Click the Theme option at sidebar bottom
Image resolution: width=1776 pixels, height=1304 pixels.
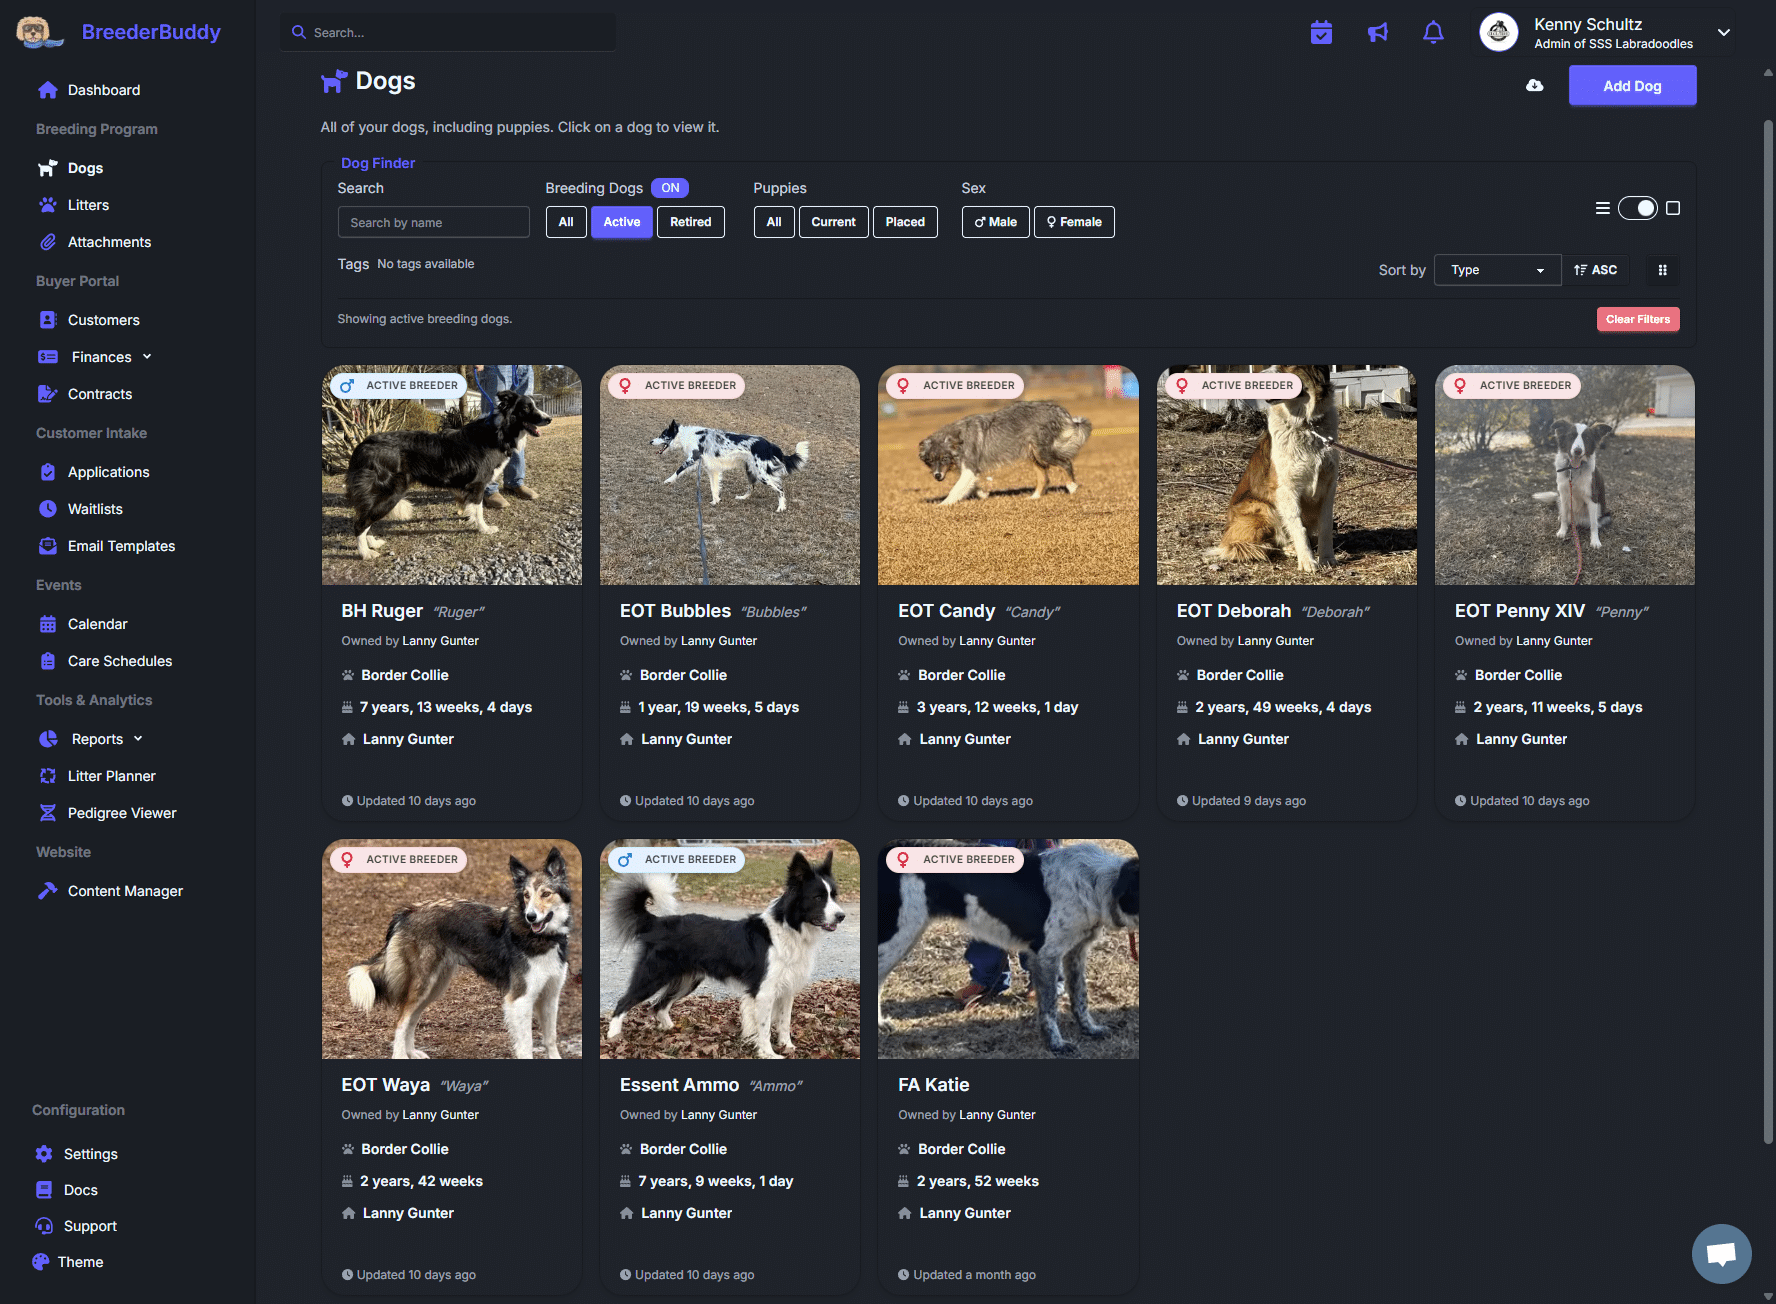pos(79,1261)
